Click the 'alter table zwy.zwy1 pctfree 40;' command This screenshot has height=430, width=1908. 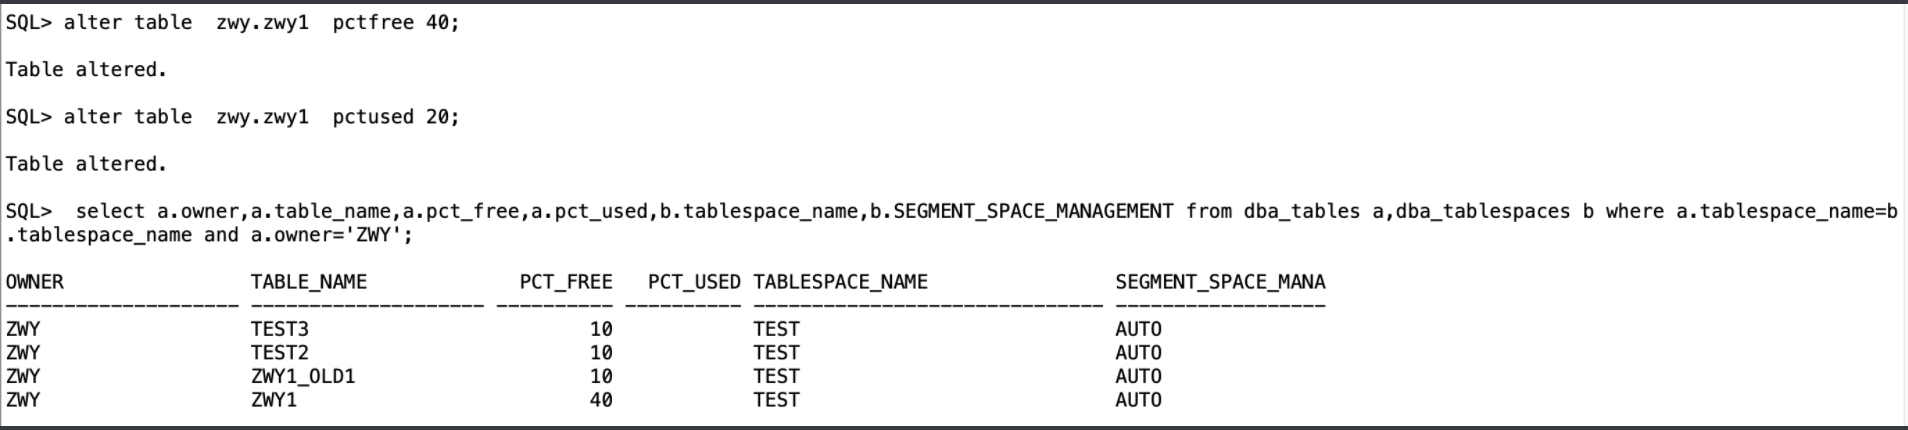260,22
